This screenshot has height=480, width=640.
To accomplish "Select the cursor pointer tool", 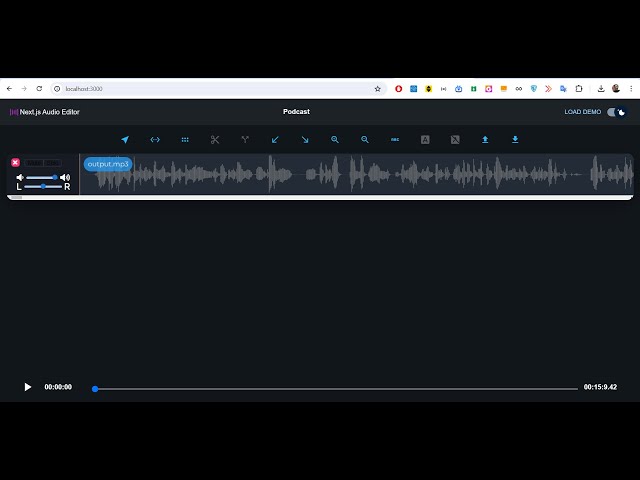I will point(125,140).
